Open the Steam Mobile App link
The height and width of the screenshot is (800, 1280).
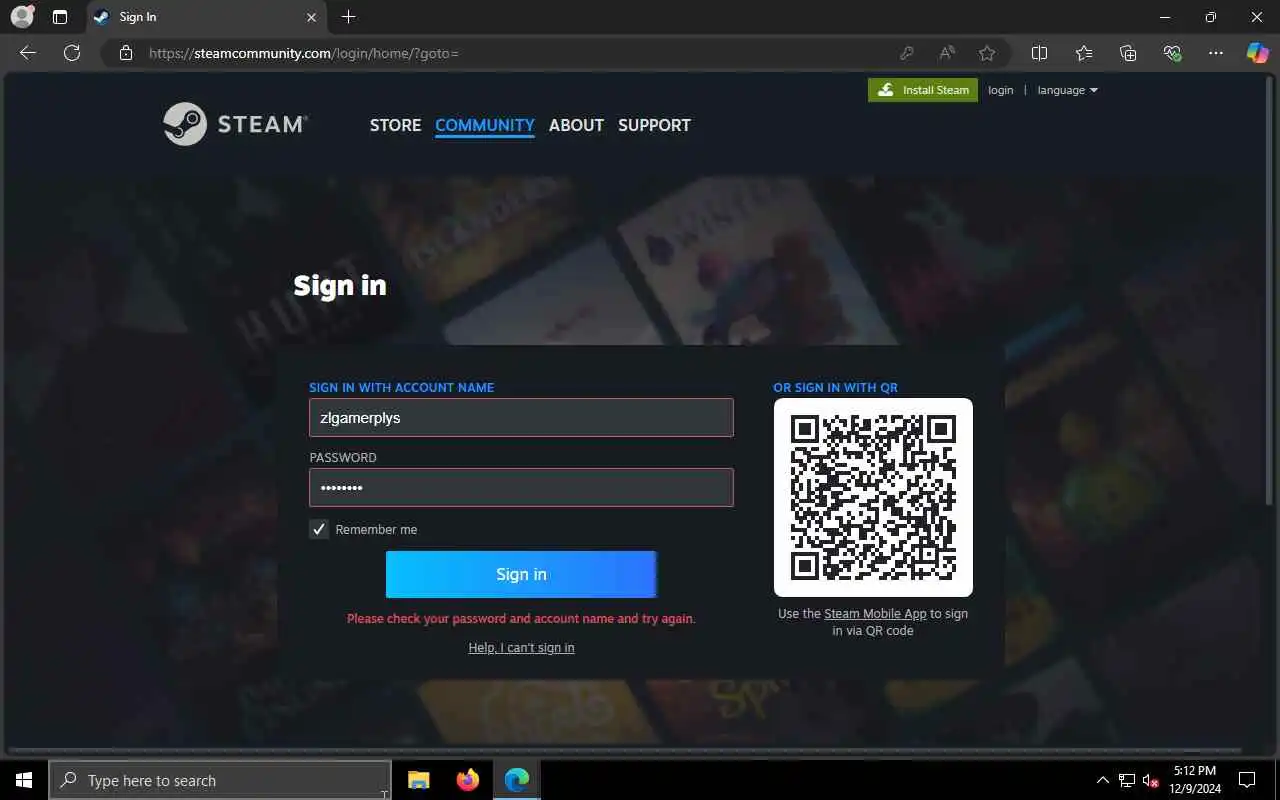pos(875,614)
